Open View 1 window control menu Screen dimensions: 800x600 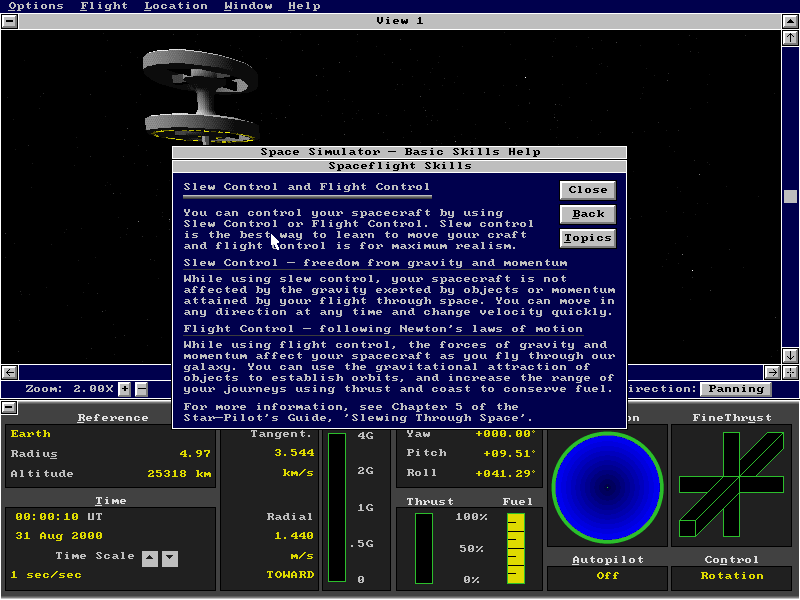click(9, 20)
